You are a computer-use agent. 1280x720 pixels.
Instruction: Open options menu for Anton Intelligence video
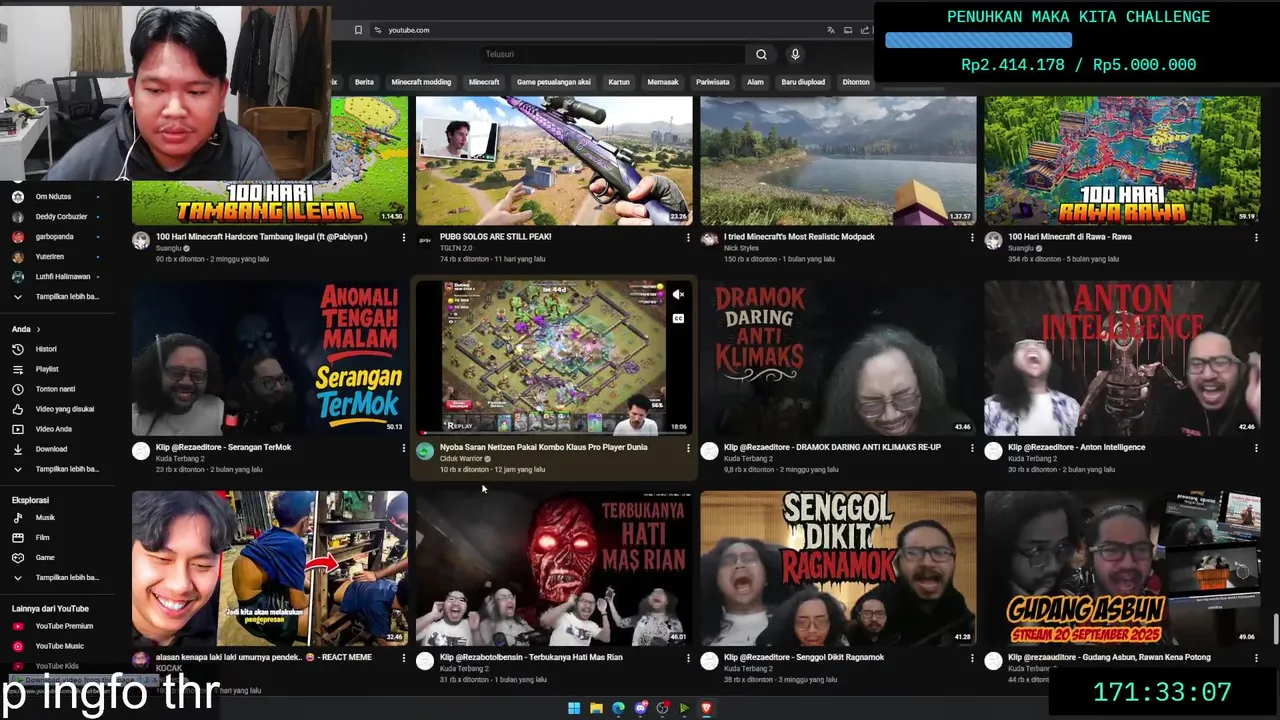pyautogui.click(x=1256, y=448)
